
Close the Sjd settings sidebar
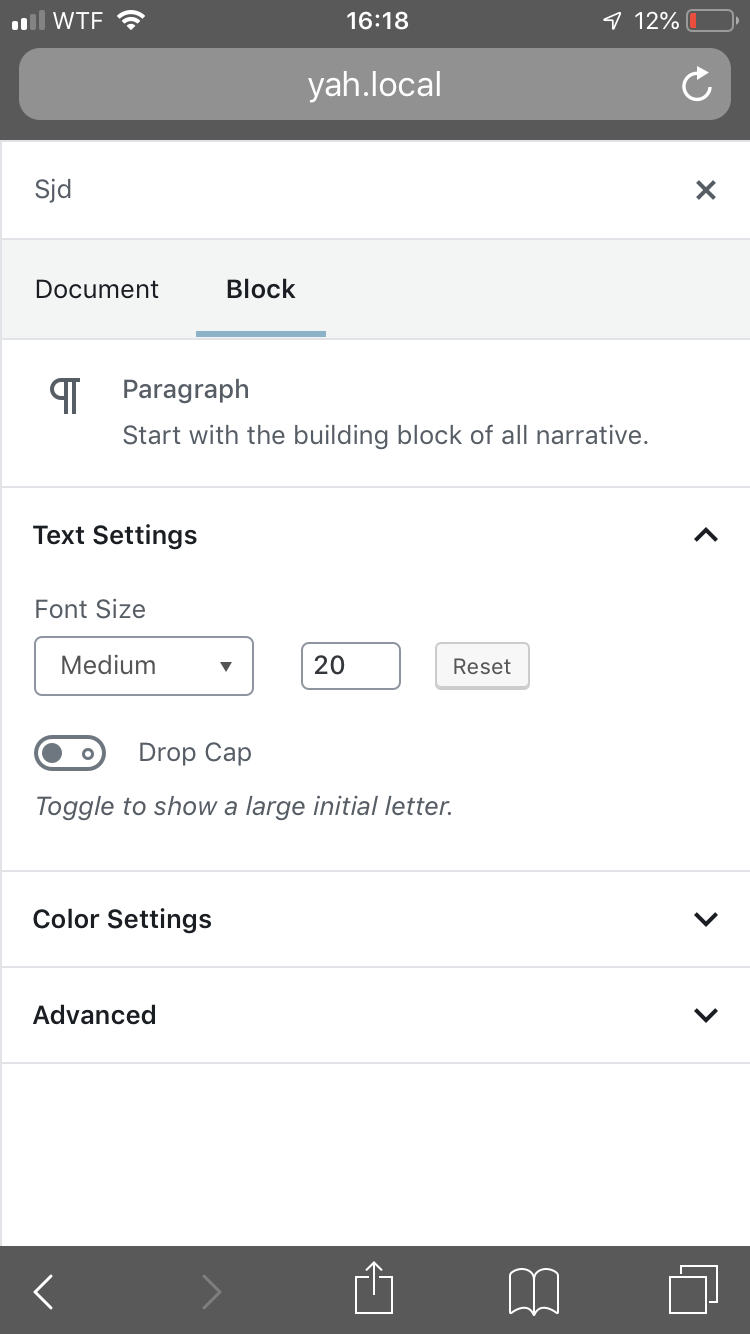pyautogui.click(x=706, y=190)
